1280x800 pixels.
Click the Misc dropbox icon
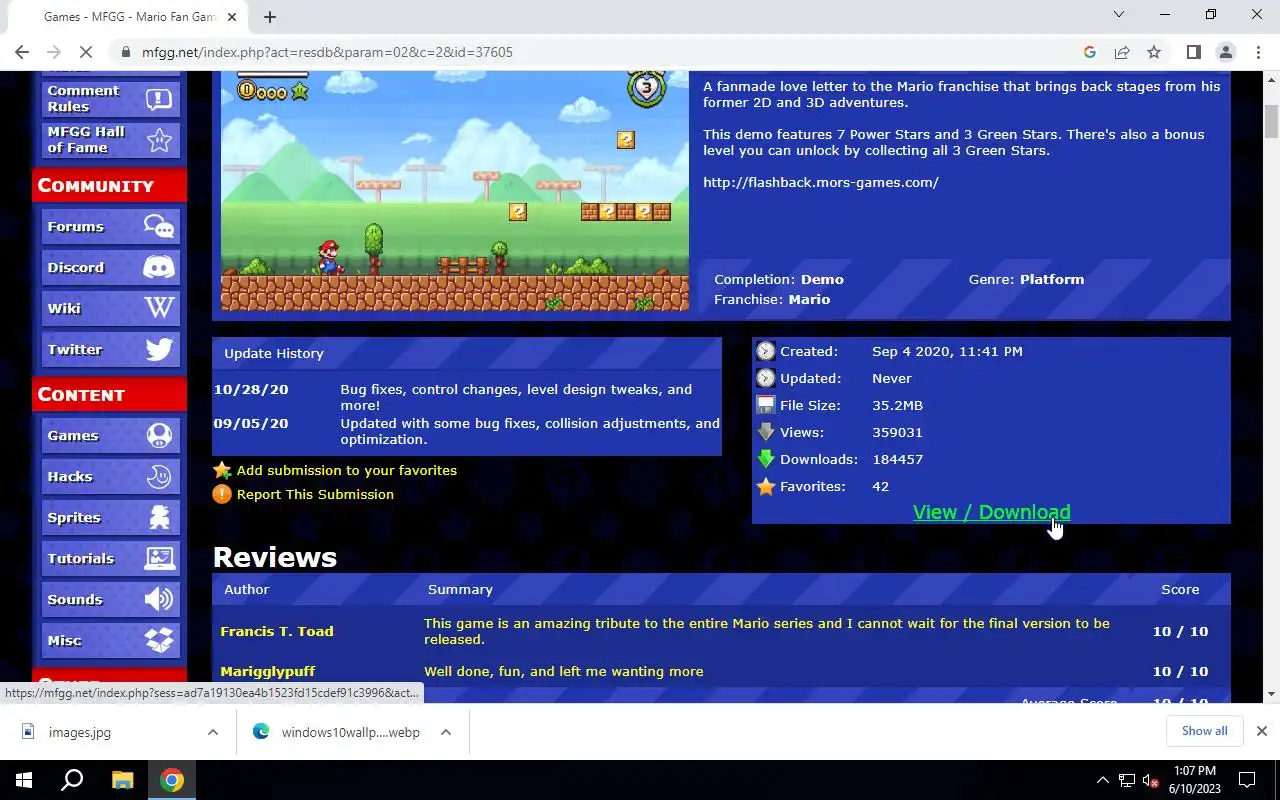[x=158, y=641]
